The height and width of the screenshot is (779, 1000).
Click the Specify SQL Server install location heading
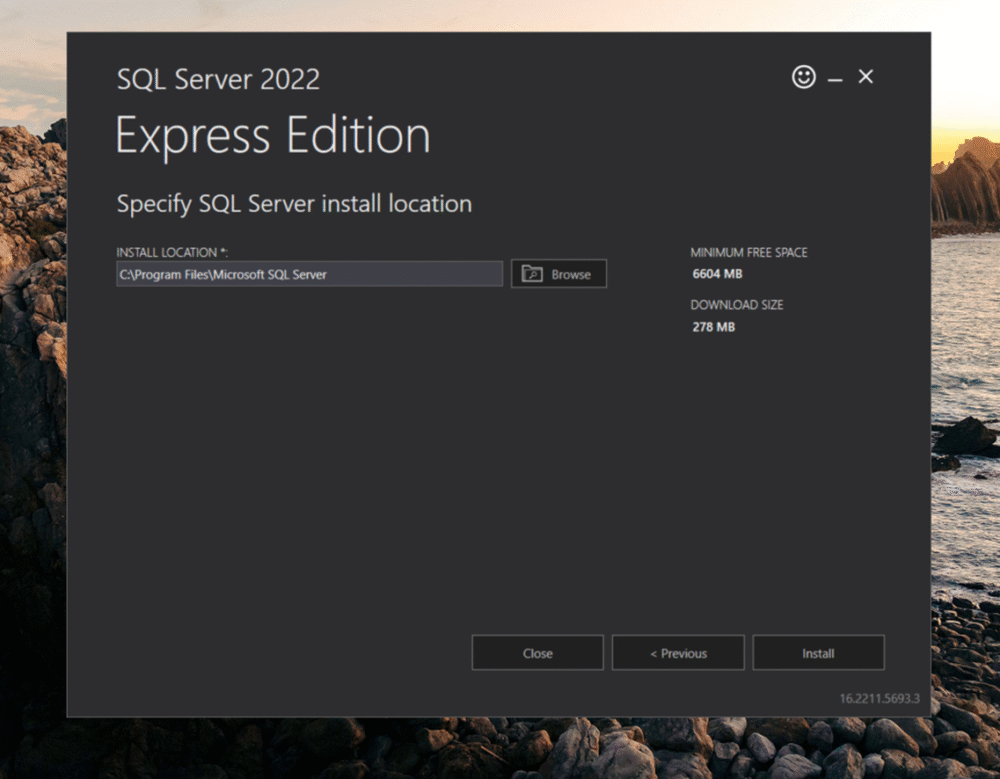294,203
